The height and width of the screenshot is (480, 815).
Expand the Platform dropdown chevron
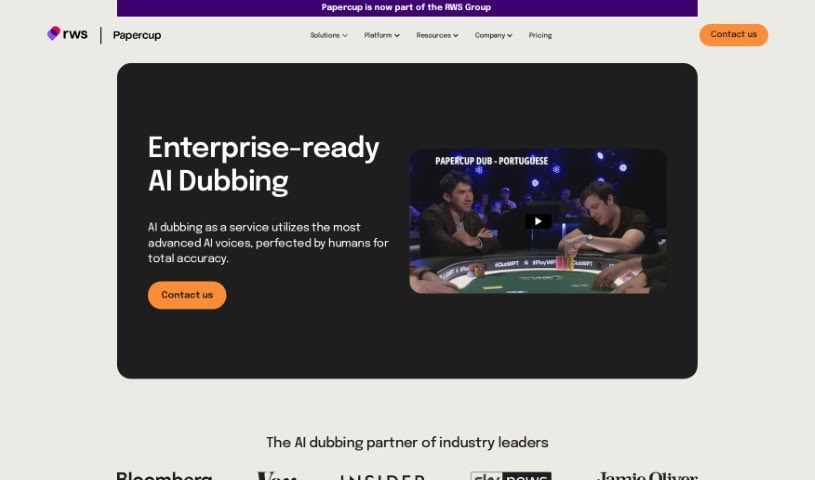click(397, 36)
